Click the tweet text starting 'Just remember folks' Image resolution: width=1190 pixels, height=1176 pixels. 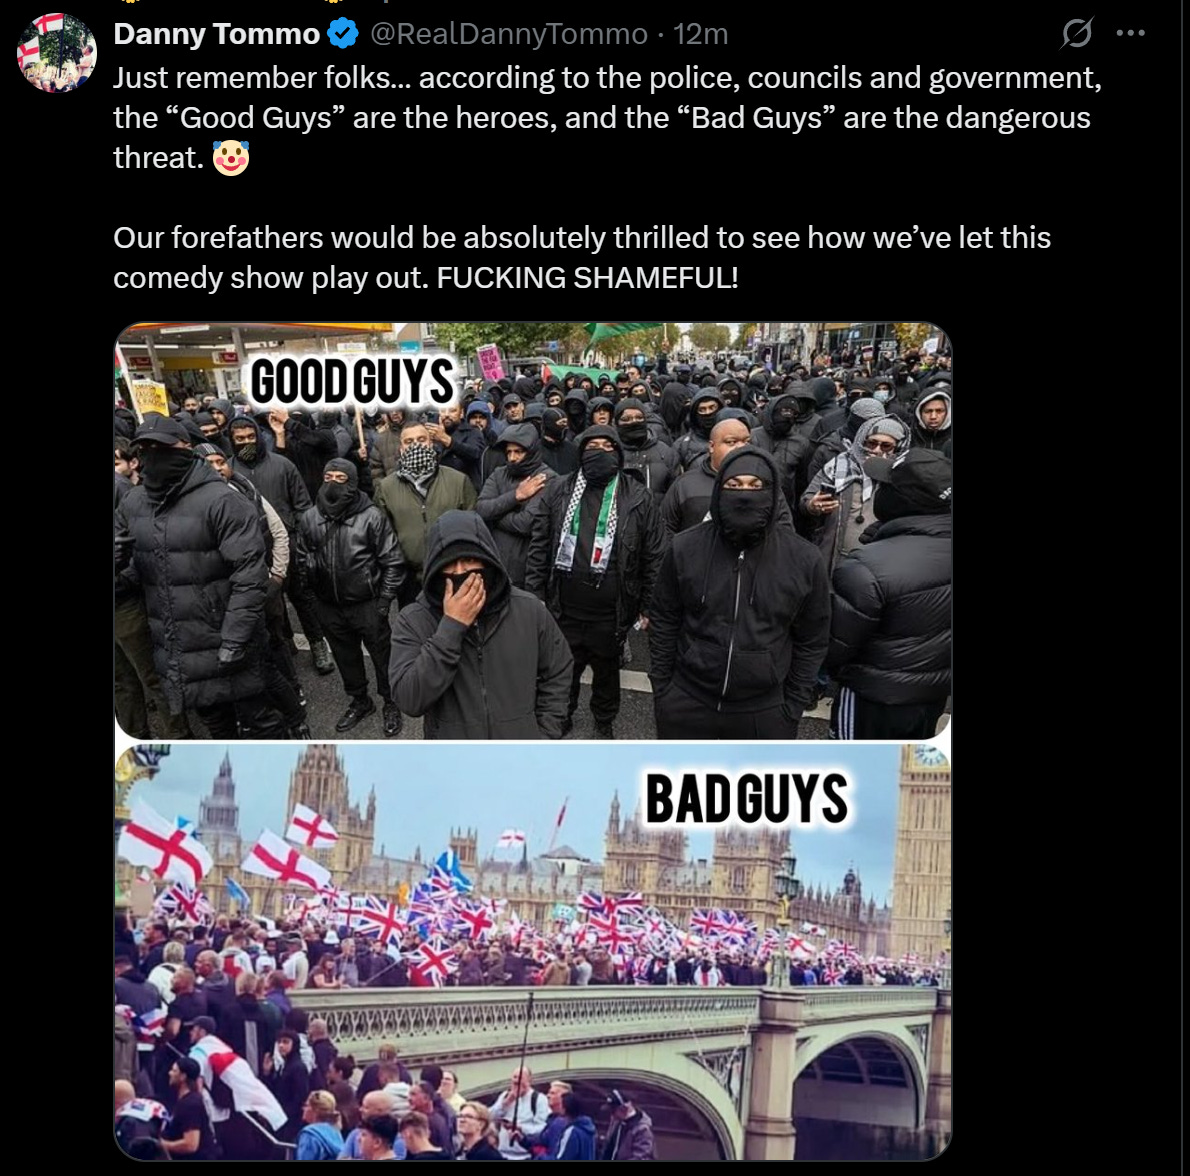606,118
